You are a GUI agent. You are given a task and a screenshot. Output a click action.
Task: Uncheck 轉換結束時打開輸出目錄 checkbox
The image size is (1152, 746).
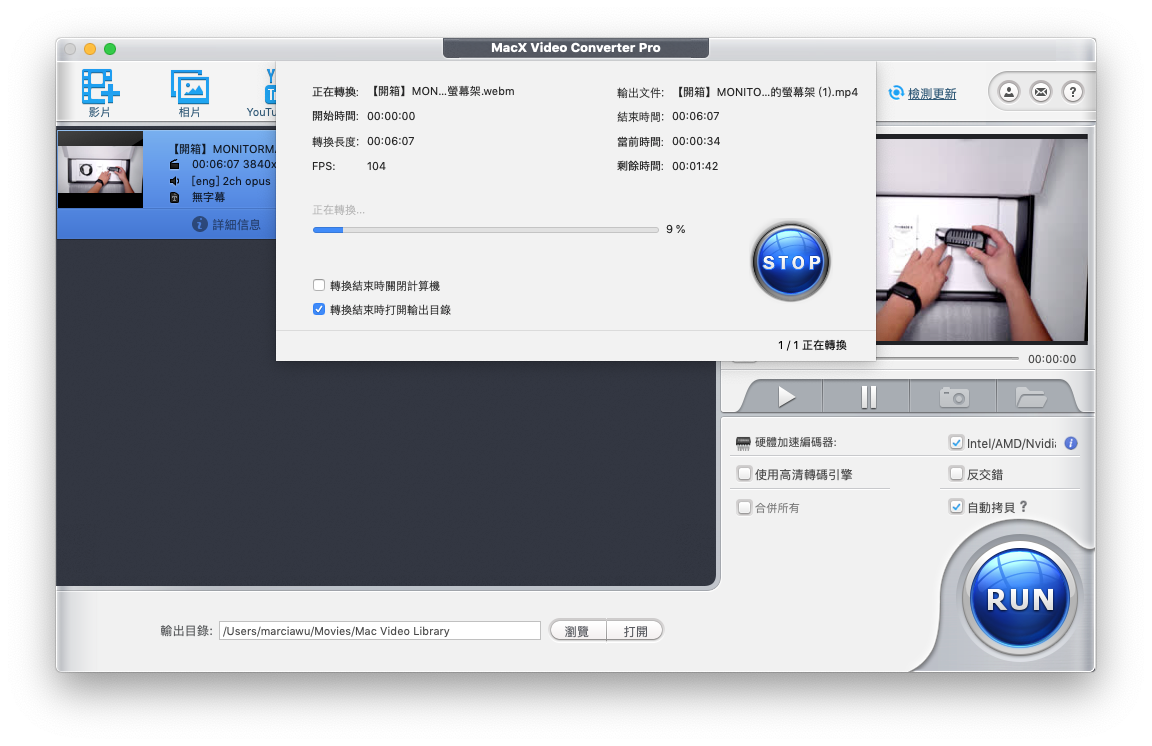319,309
